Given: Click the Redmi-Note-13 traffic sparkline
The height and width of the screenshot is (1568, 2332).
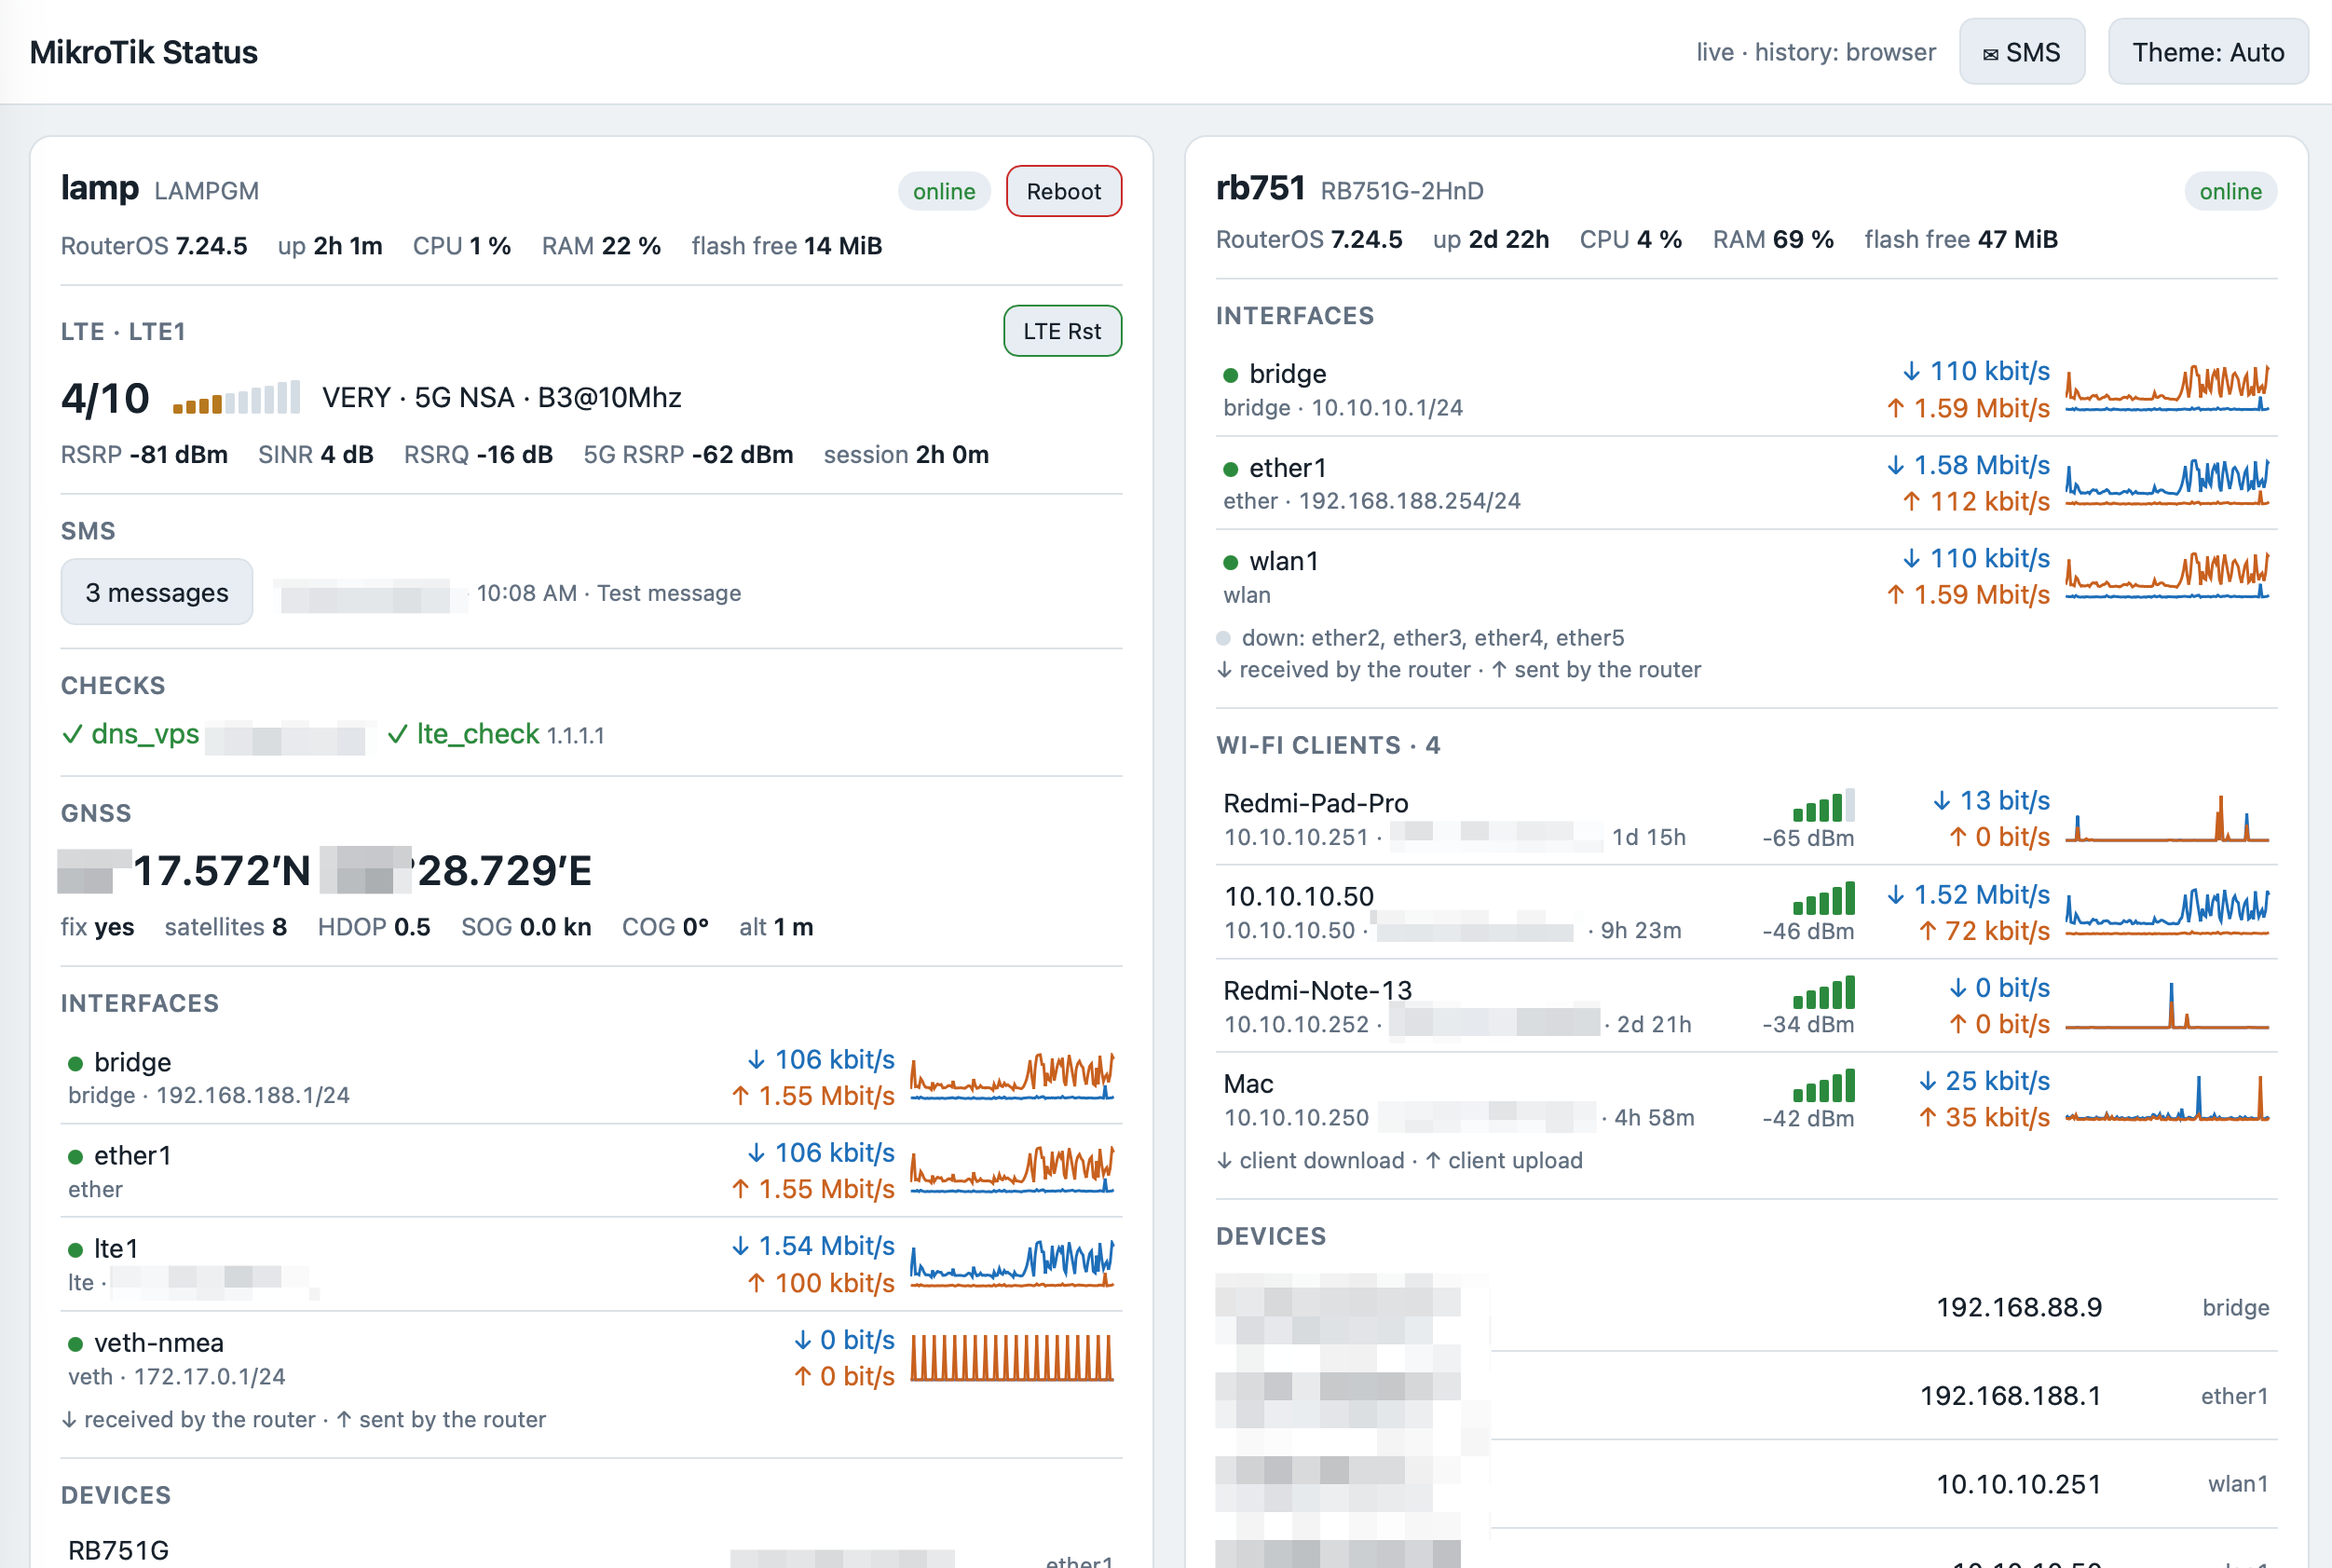Looking at the screenshot, I should [2167, 1005].
